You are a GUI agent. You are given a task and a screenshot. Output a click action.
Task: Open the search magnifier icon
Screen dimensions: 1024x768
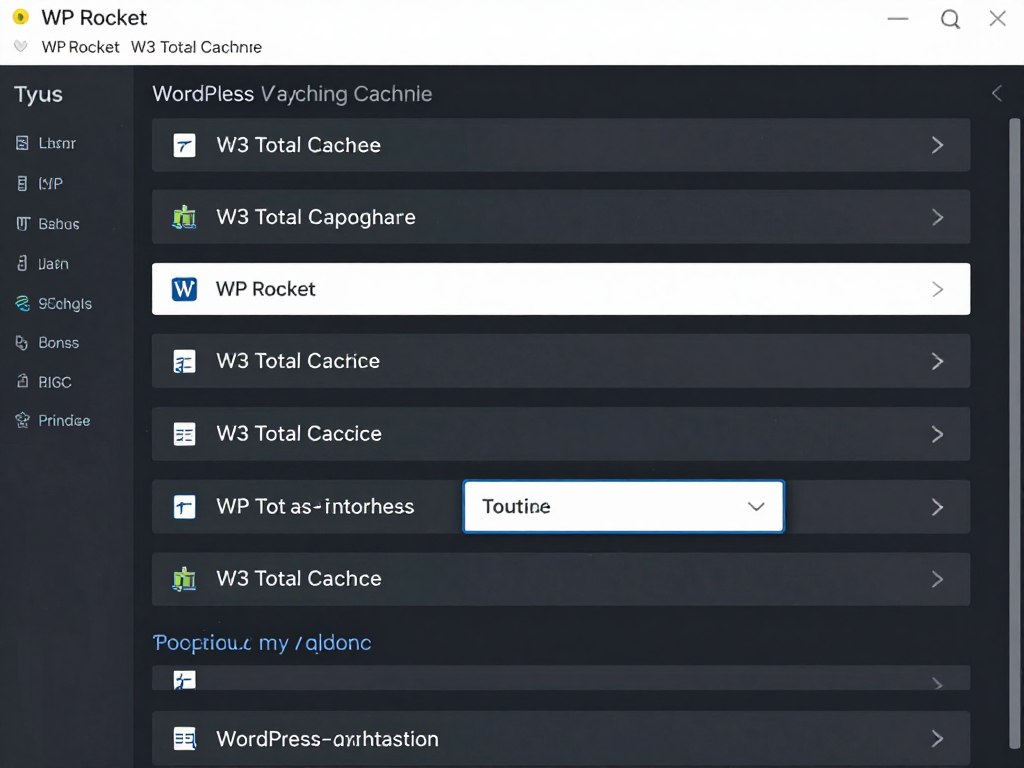click(950, 19)
